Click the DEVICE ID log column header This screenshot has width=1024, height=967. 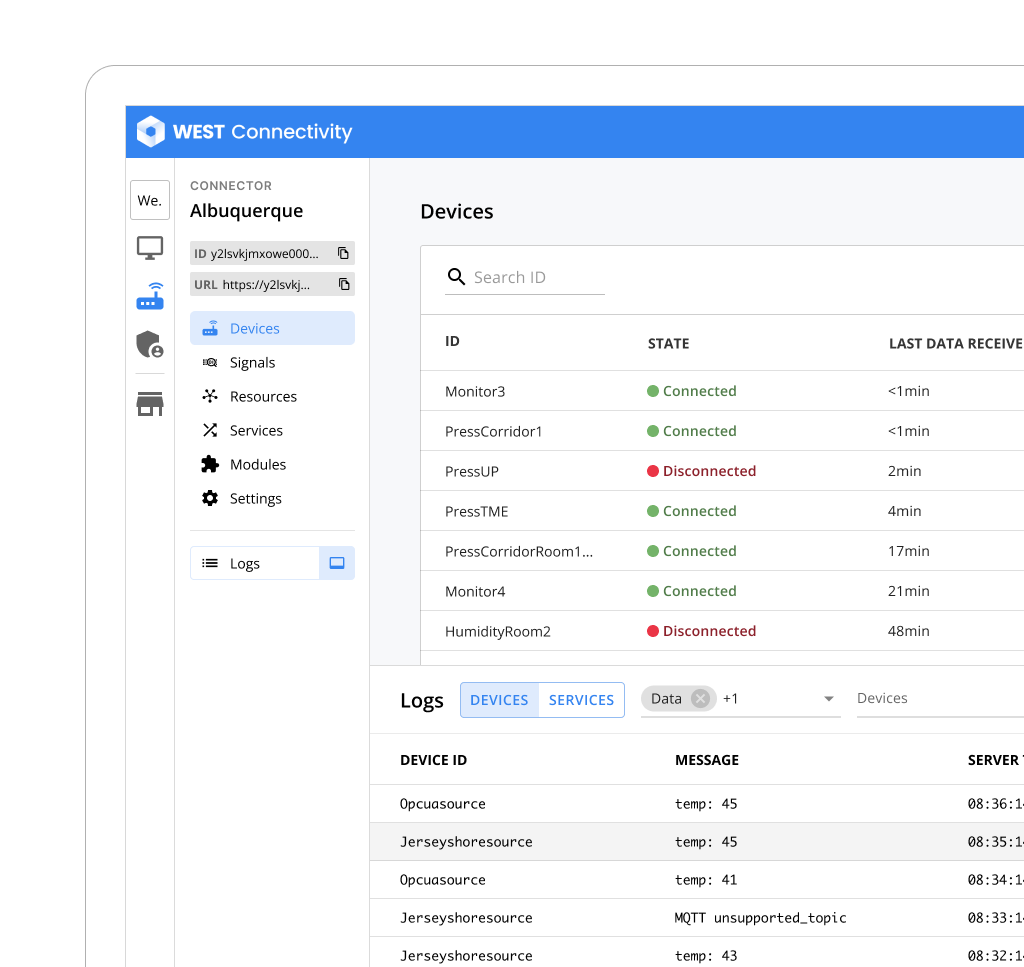pos(434,760)
